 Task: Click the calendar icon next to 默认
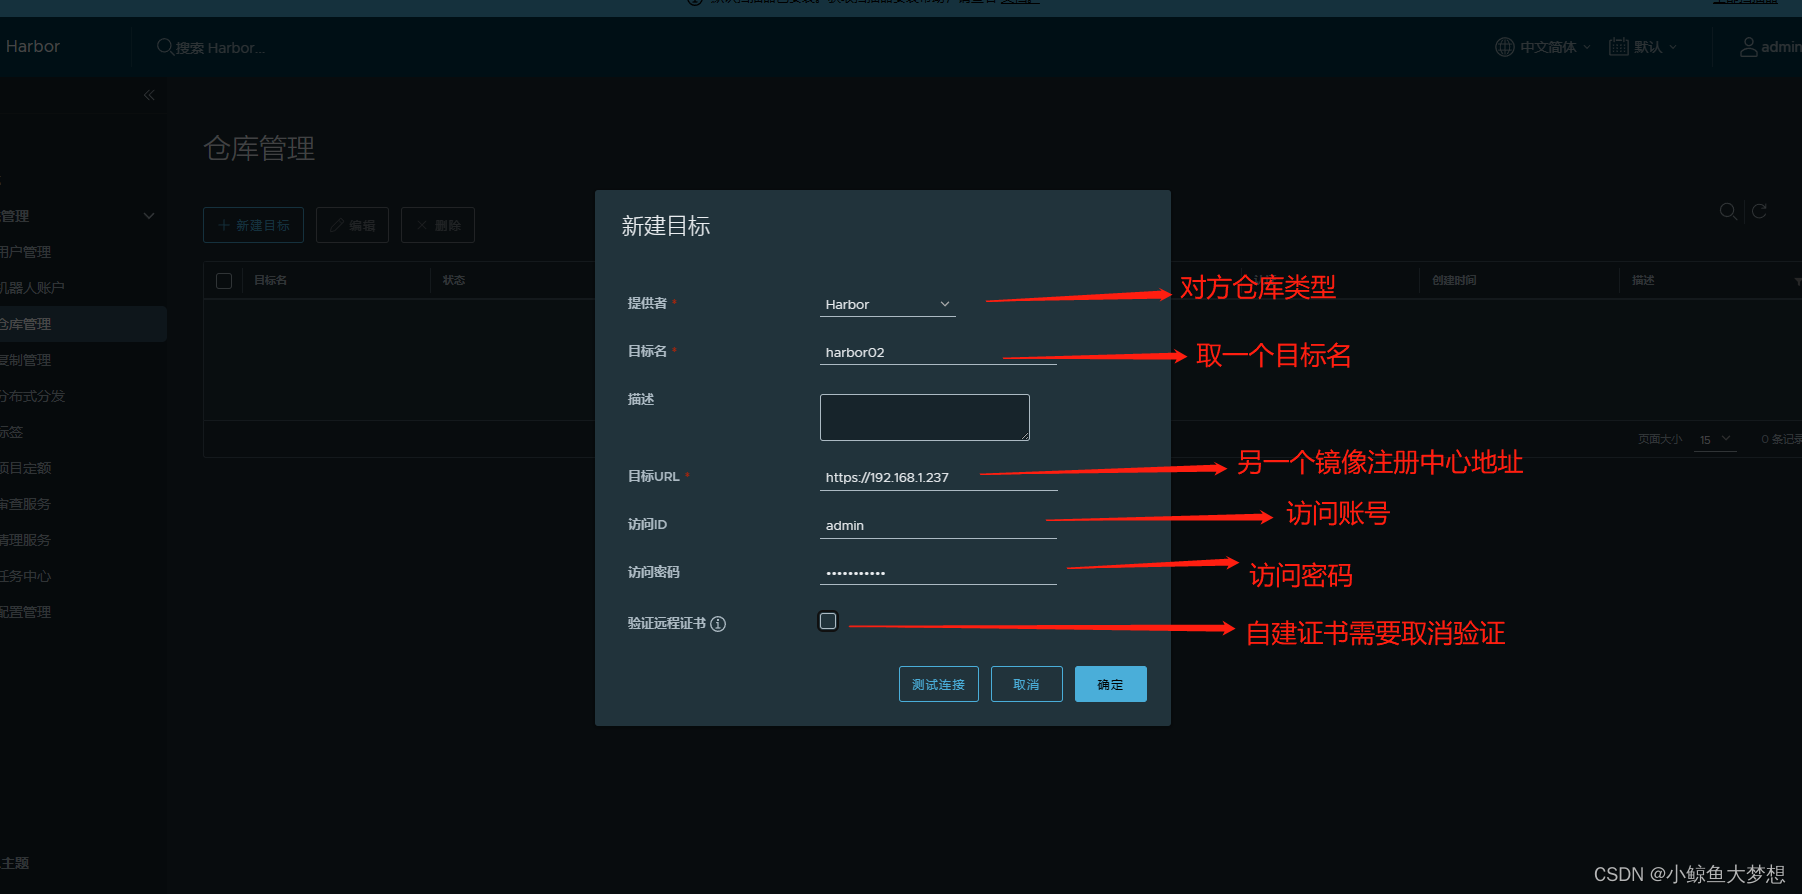[x=1618, y=47]
